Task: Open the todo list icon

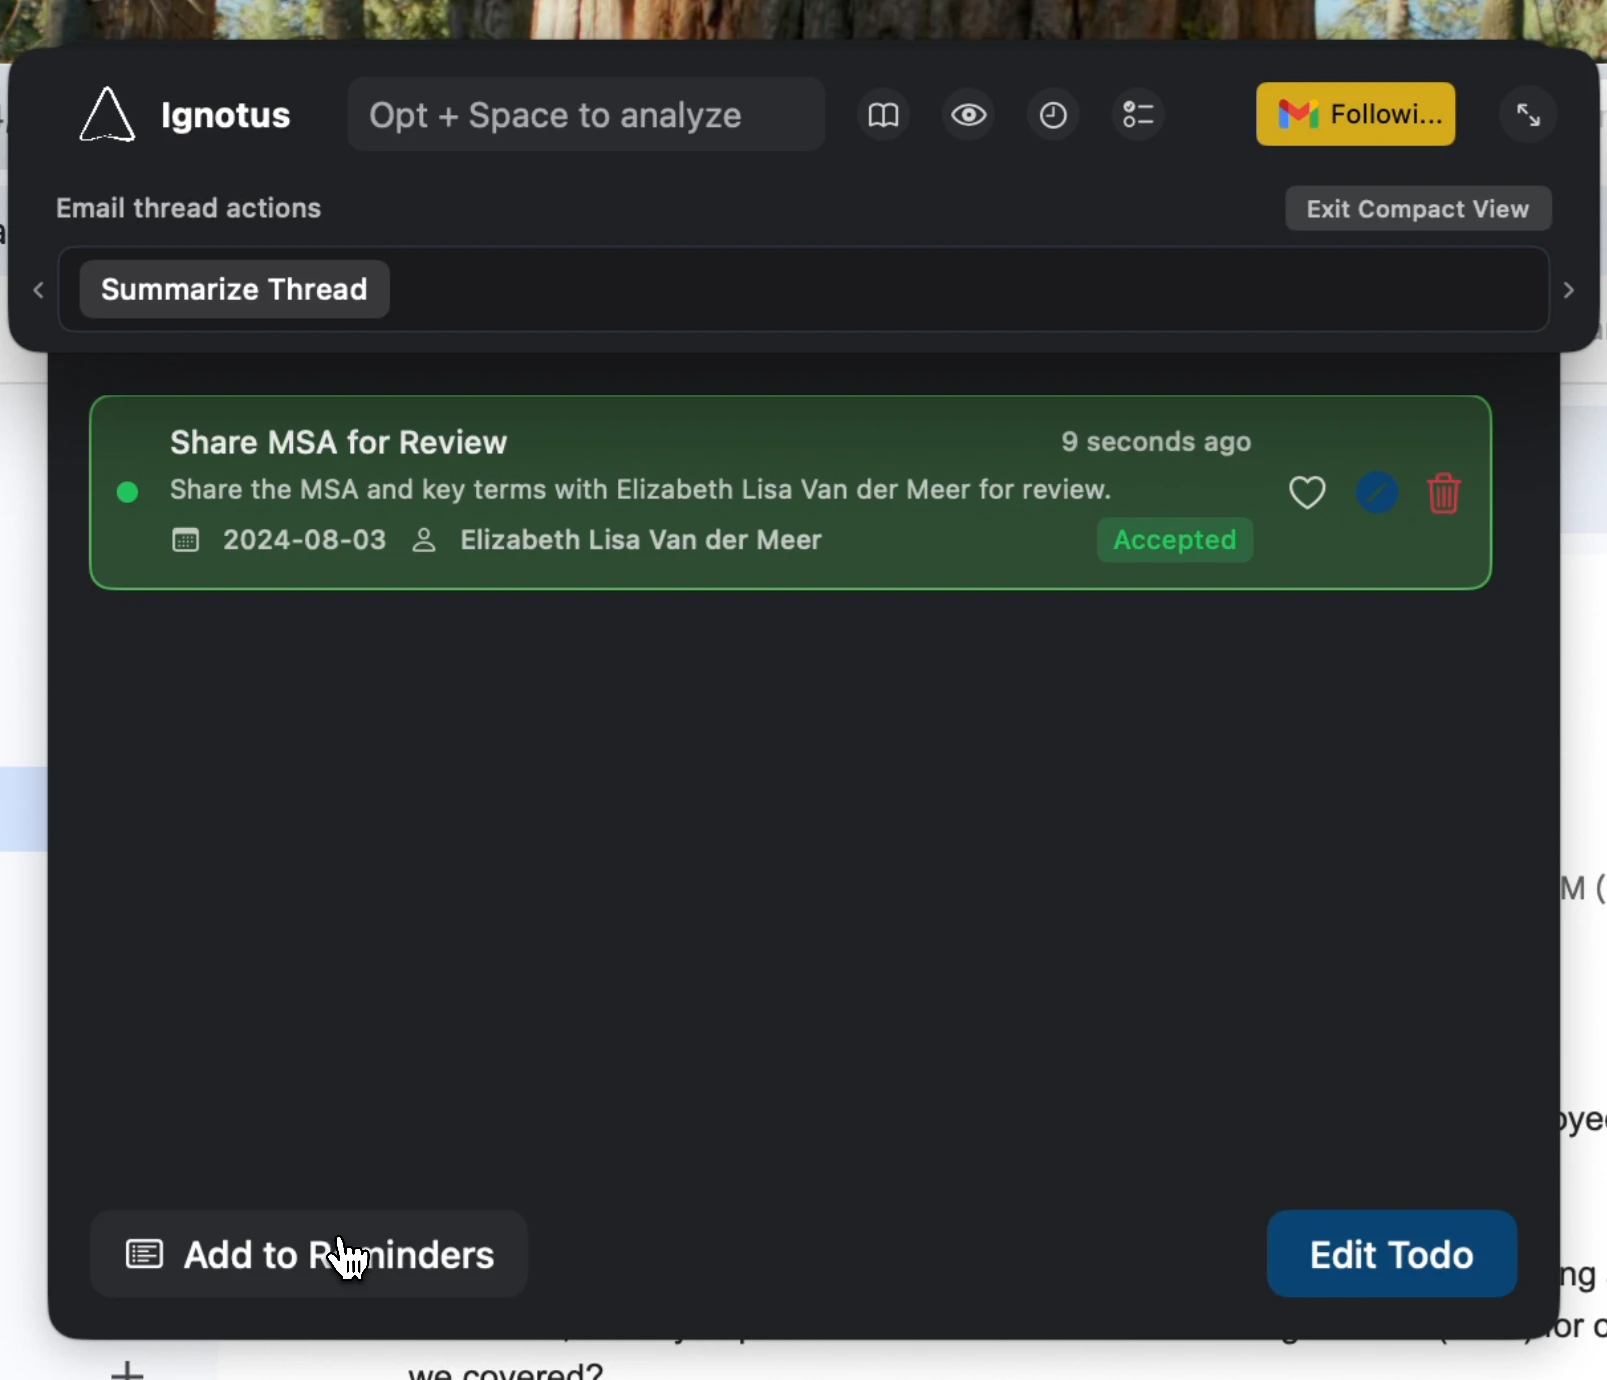Action: tap(1138, 115)
